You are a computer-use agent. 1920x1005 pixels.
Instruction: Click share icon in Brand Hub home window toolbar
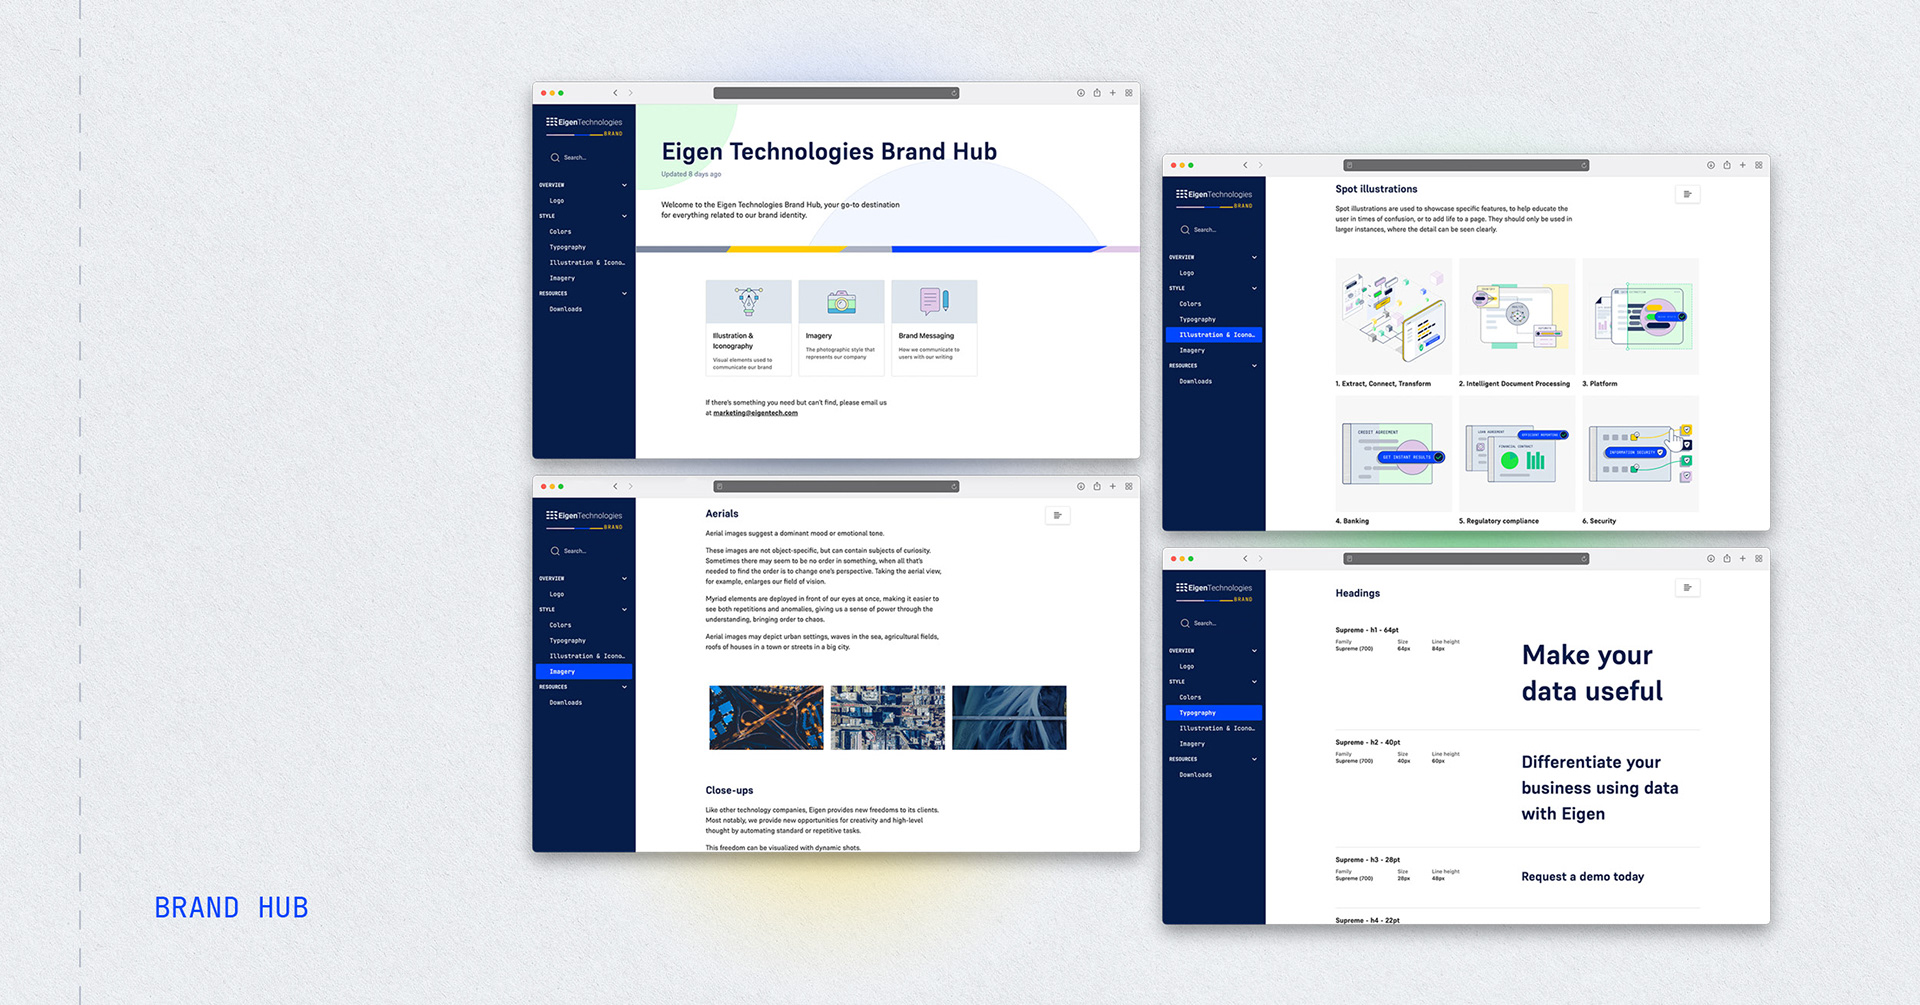pyautogui.click(x=1097, y=93)
